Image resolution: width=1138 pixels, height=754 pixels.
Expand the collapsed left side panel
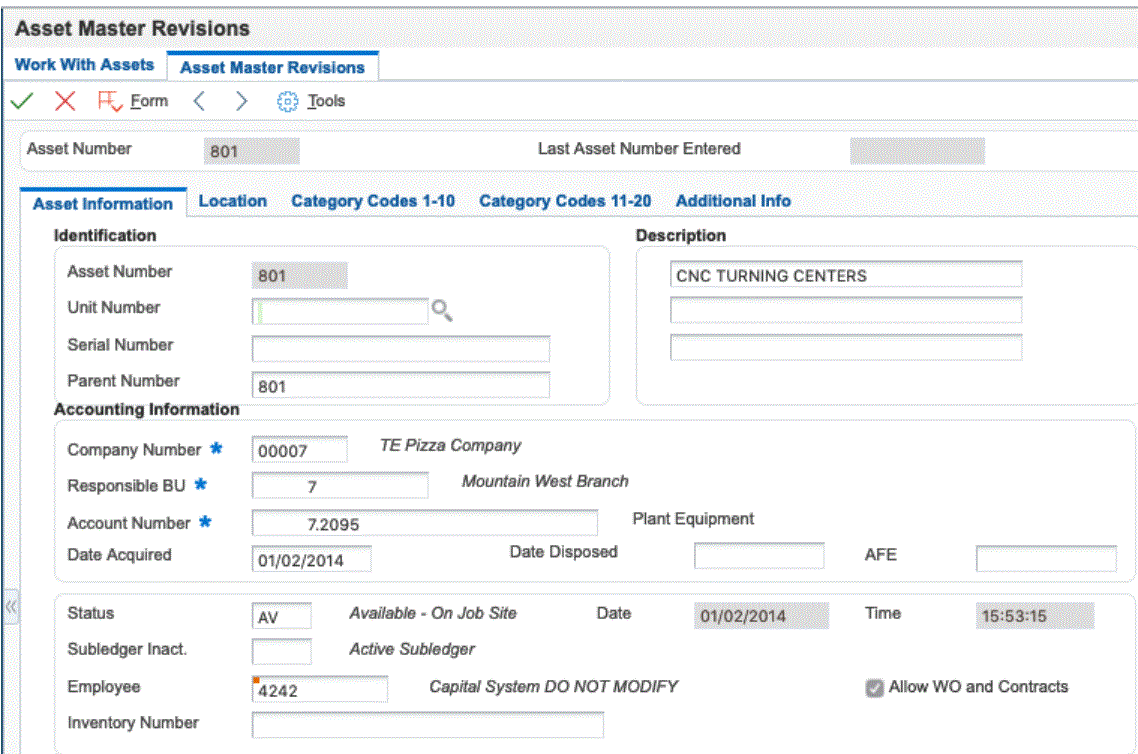click(11, 606)
